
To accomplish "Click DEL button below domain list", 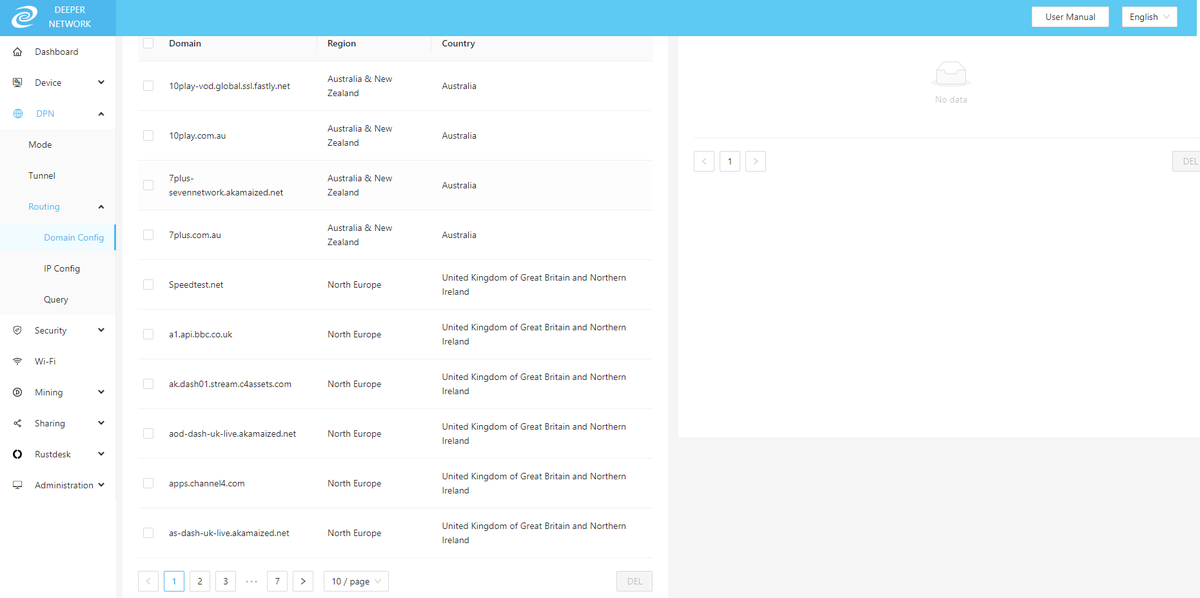I will pyautogui.click(x=634, y=581).
